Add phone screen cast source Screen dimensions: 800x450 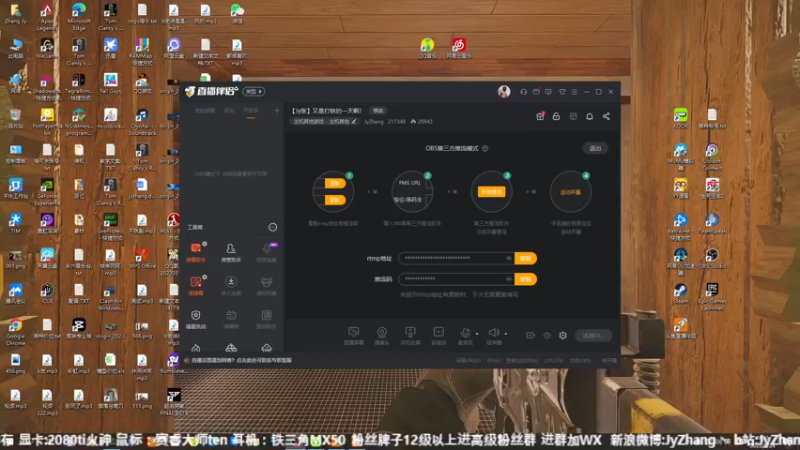point(410,336)
